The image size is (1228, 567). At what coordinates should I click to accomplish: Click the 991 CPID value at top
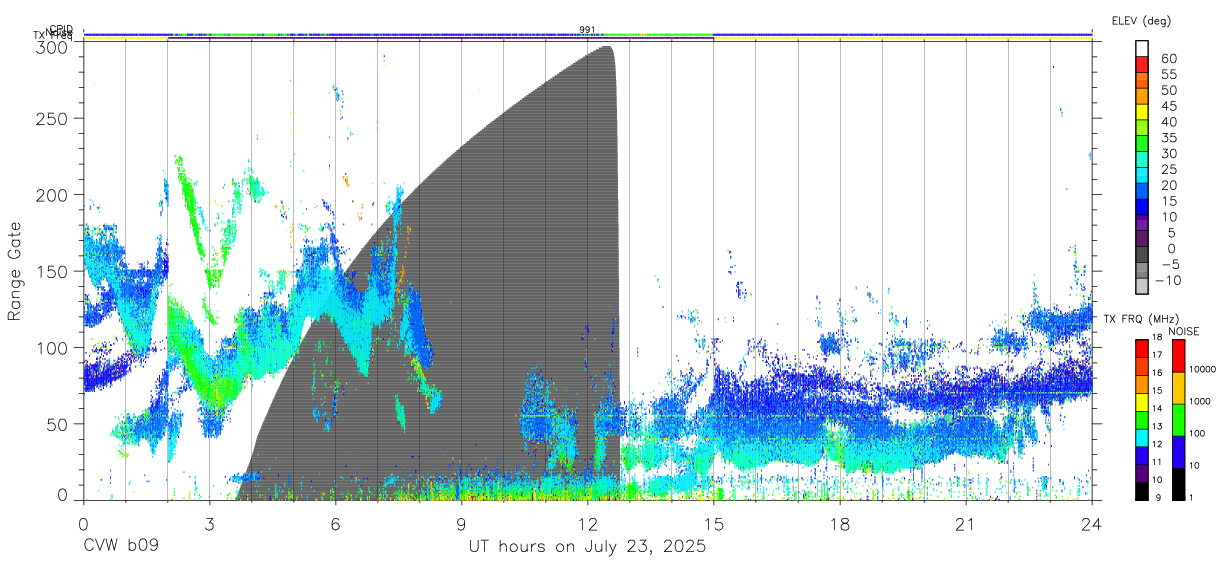click(x=588, y=30)
